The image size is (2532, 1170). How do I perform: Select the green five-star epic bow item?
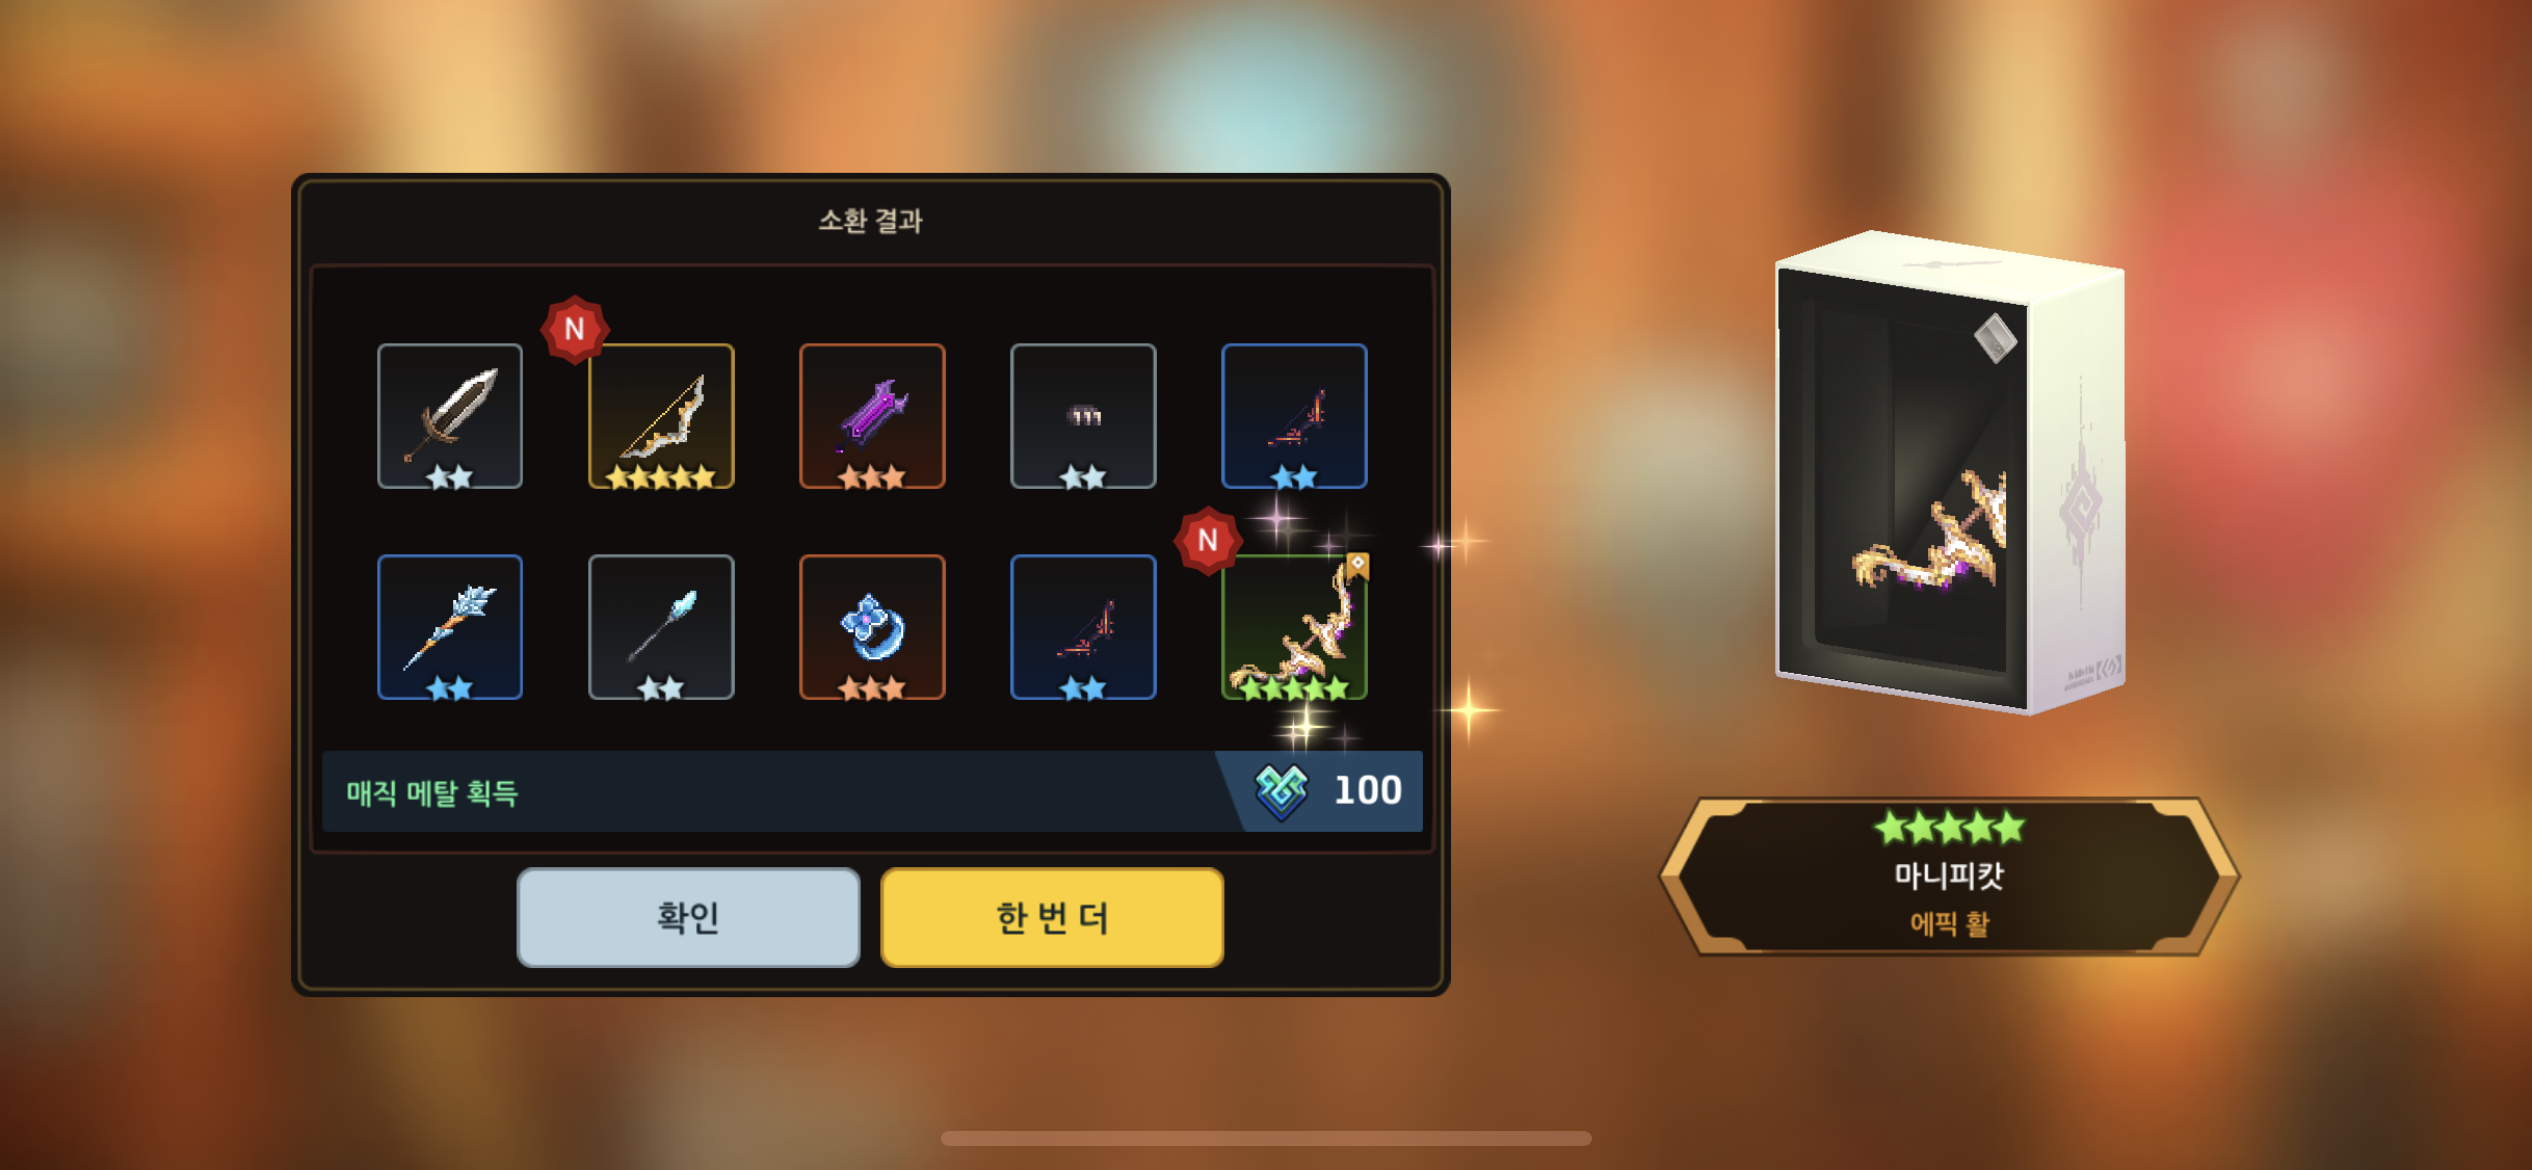tap(1294, 627)
